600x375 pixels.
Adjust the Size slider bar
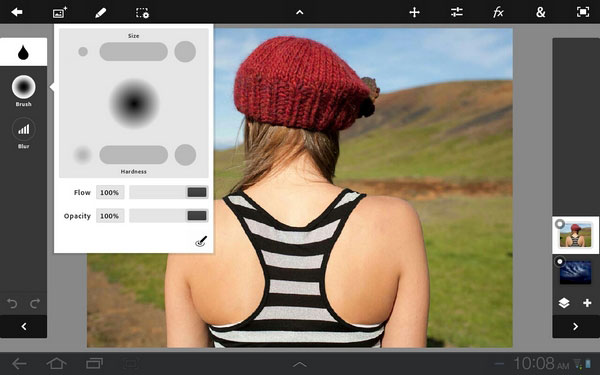point(134,52)
